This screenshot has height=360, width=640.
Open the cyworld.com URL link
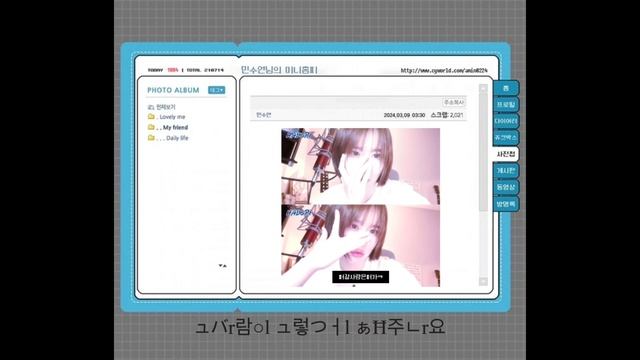tap(444, 70)
